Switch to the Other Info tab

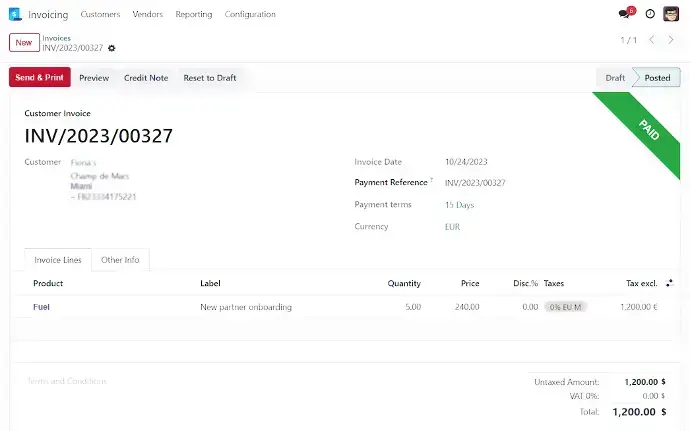[120, 260]
